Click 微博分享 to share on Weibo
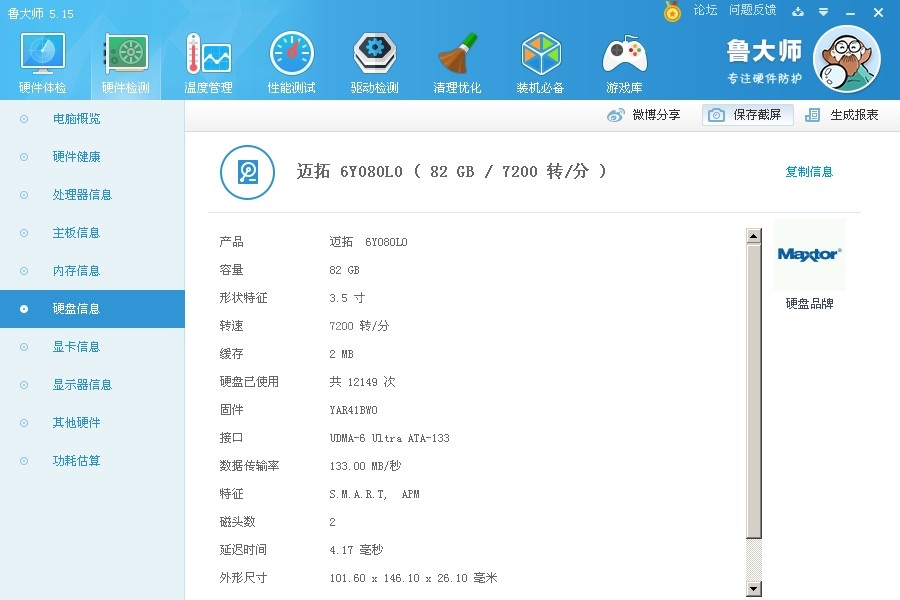The image size is (900, 600). coord(657,115)
